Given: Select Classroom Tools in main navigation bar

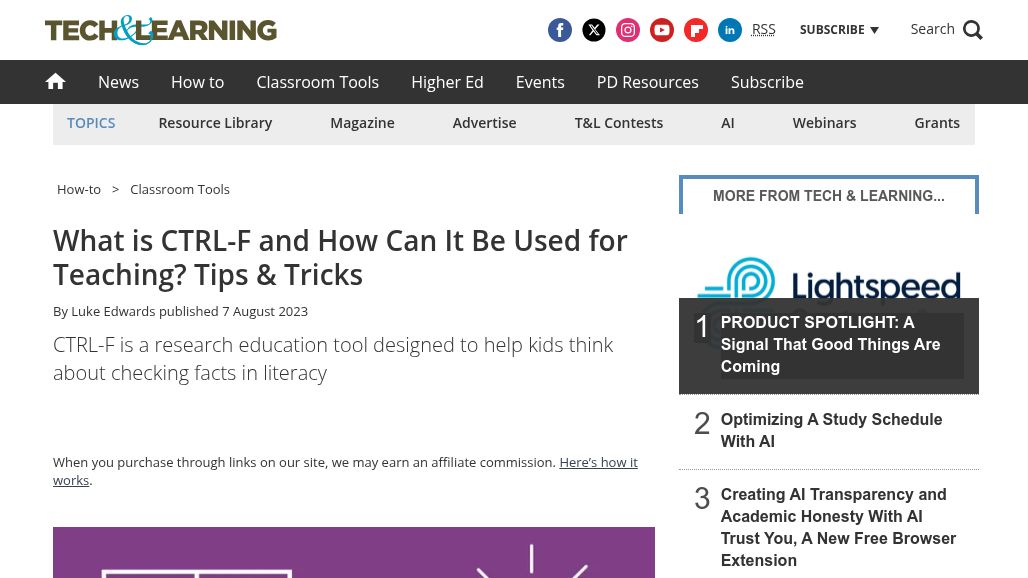Looking at the screenshot, I should (317, 82).
